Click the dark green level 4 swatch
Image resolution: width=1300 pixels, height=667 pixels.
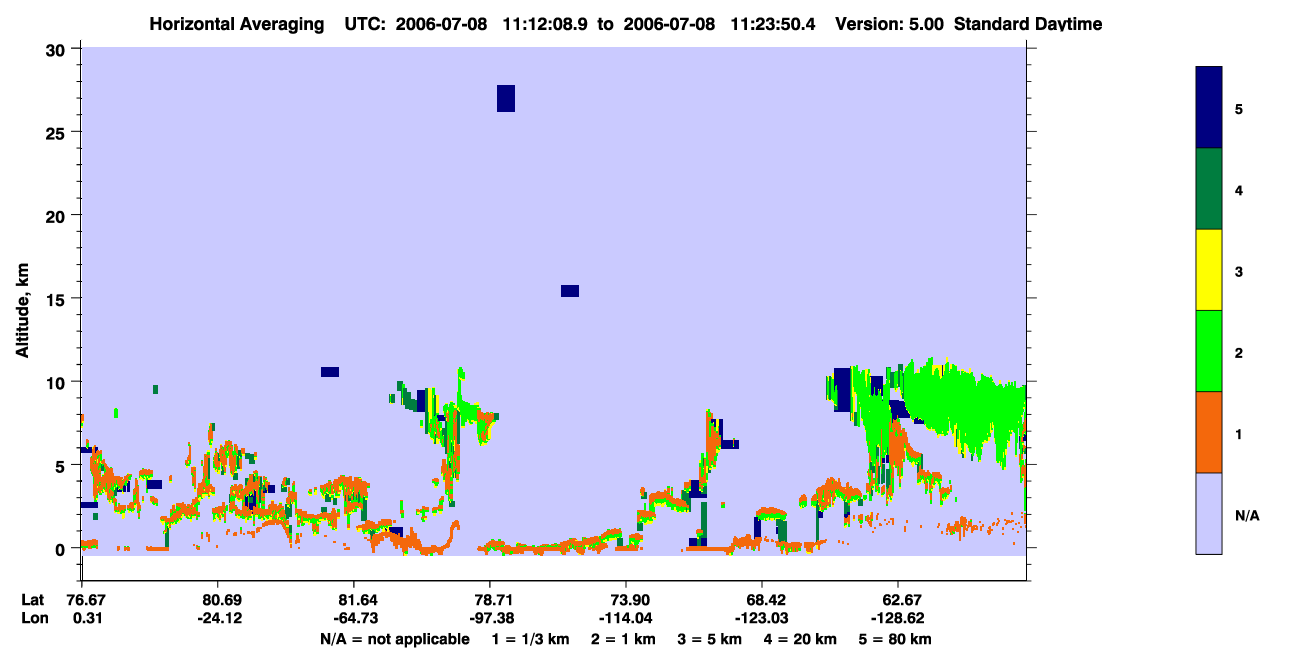click(x=1209, y=189)
